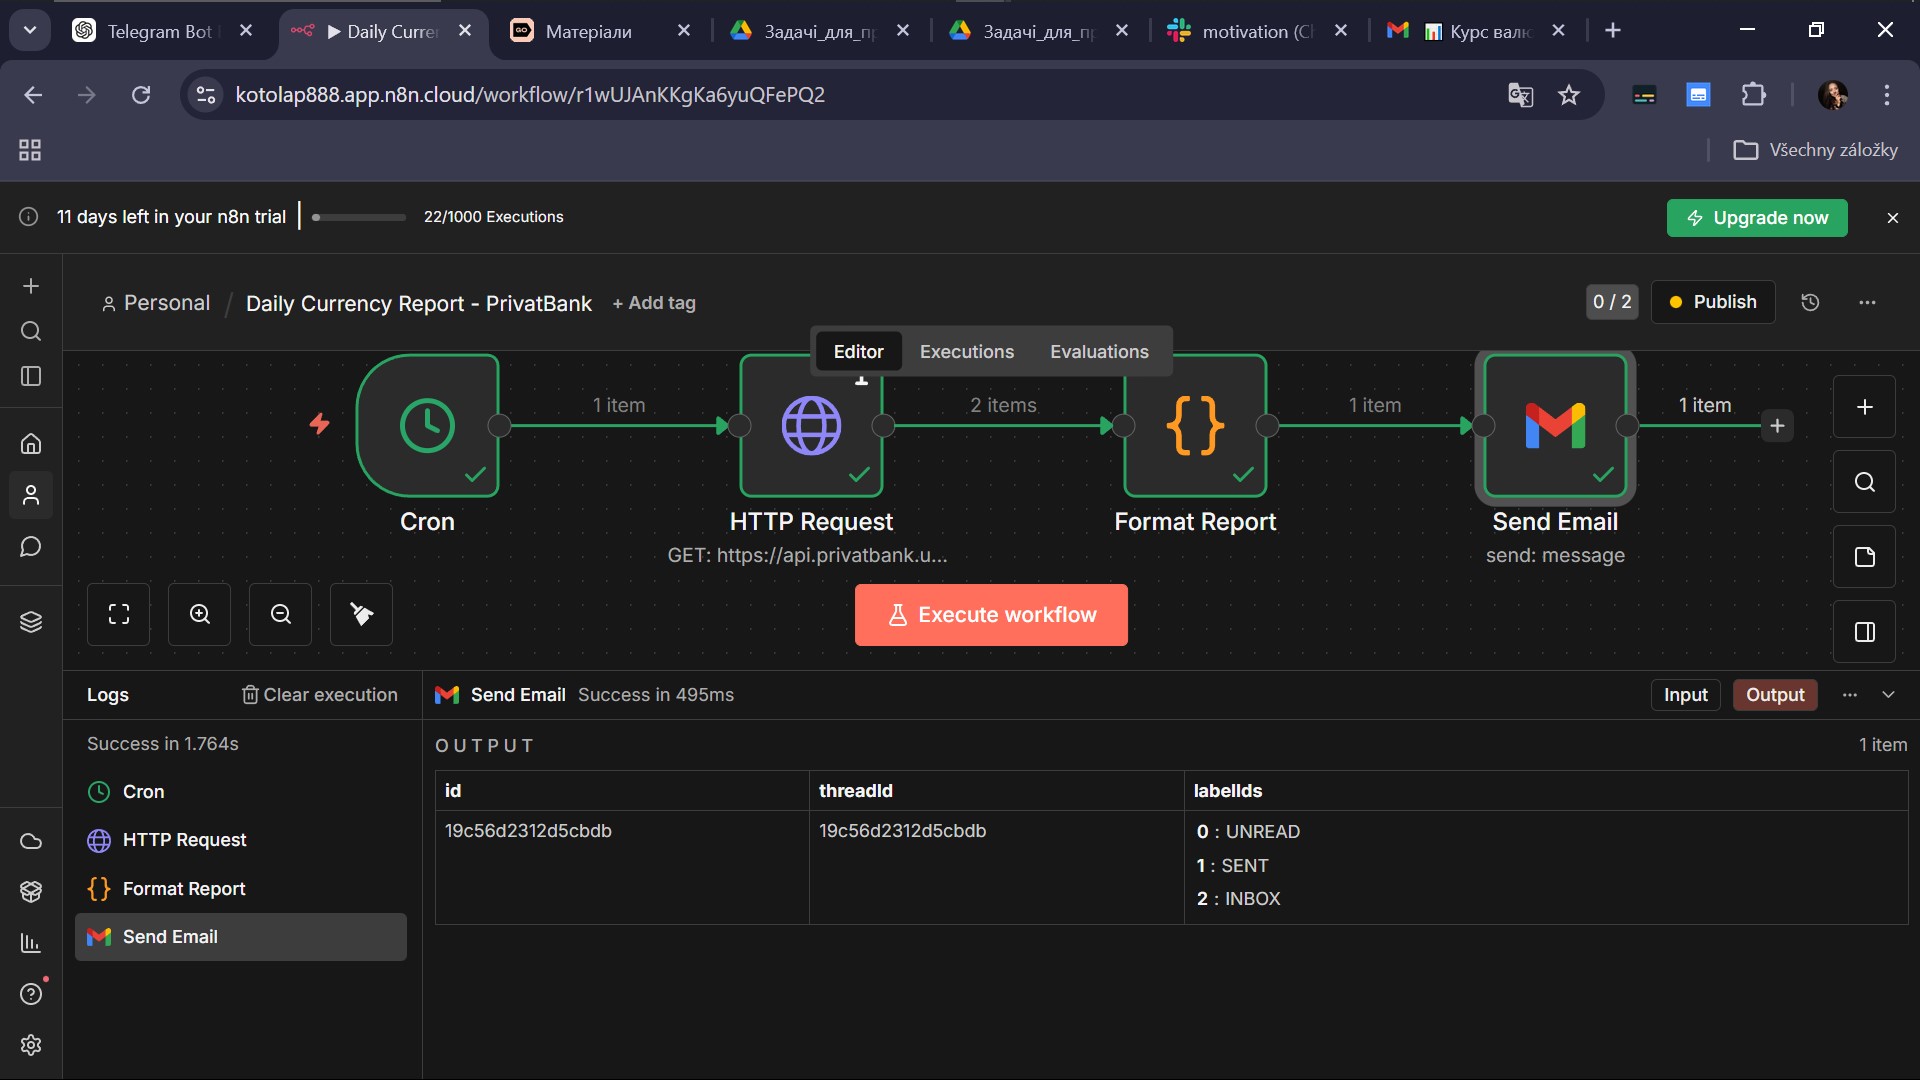Image resolution: width=1920 pixels, height=1080 pixels.
Task: Open the Personal project in sidebar
Action: click(31, 495)
